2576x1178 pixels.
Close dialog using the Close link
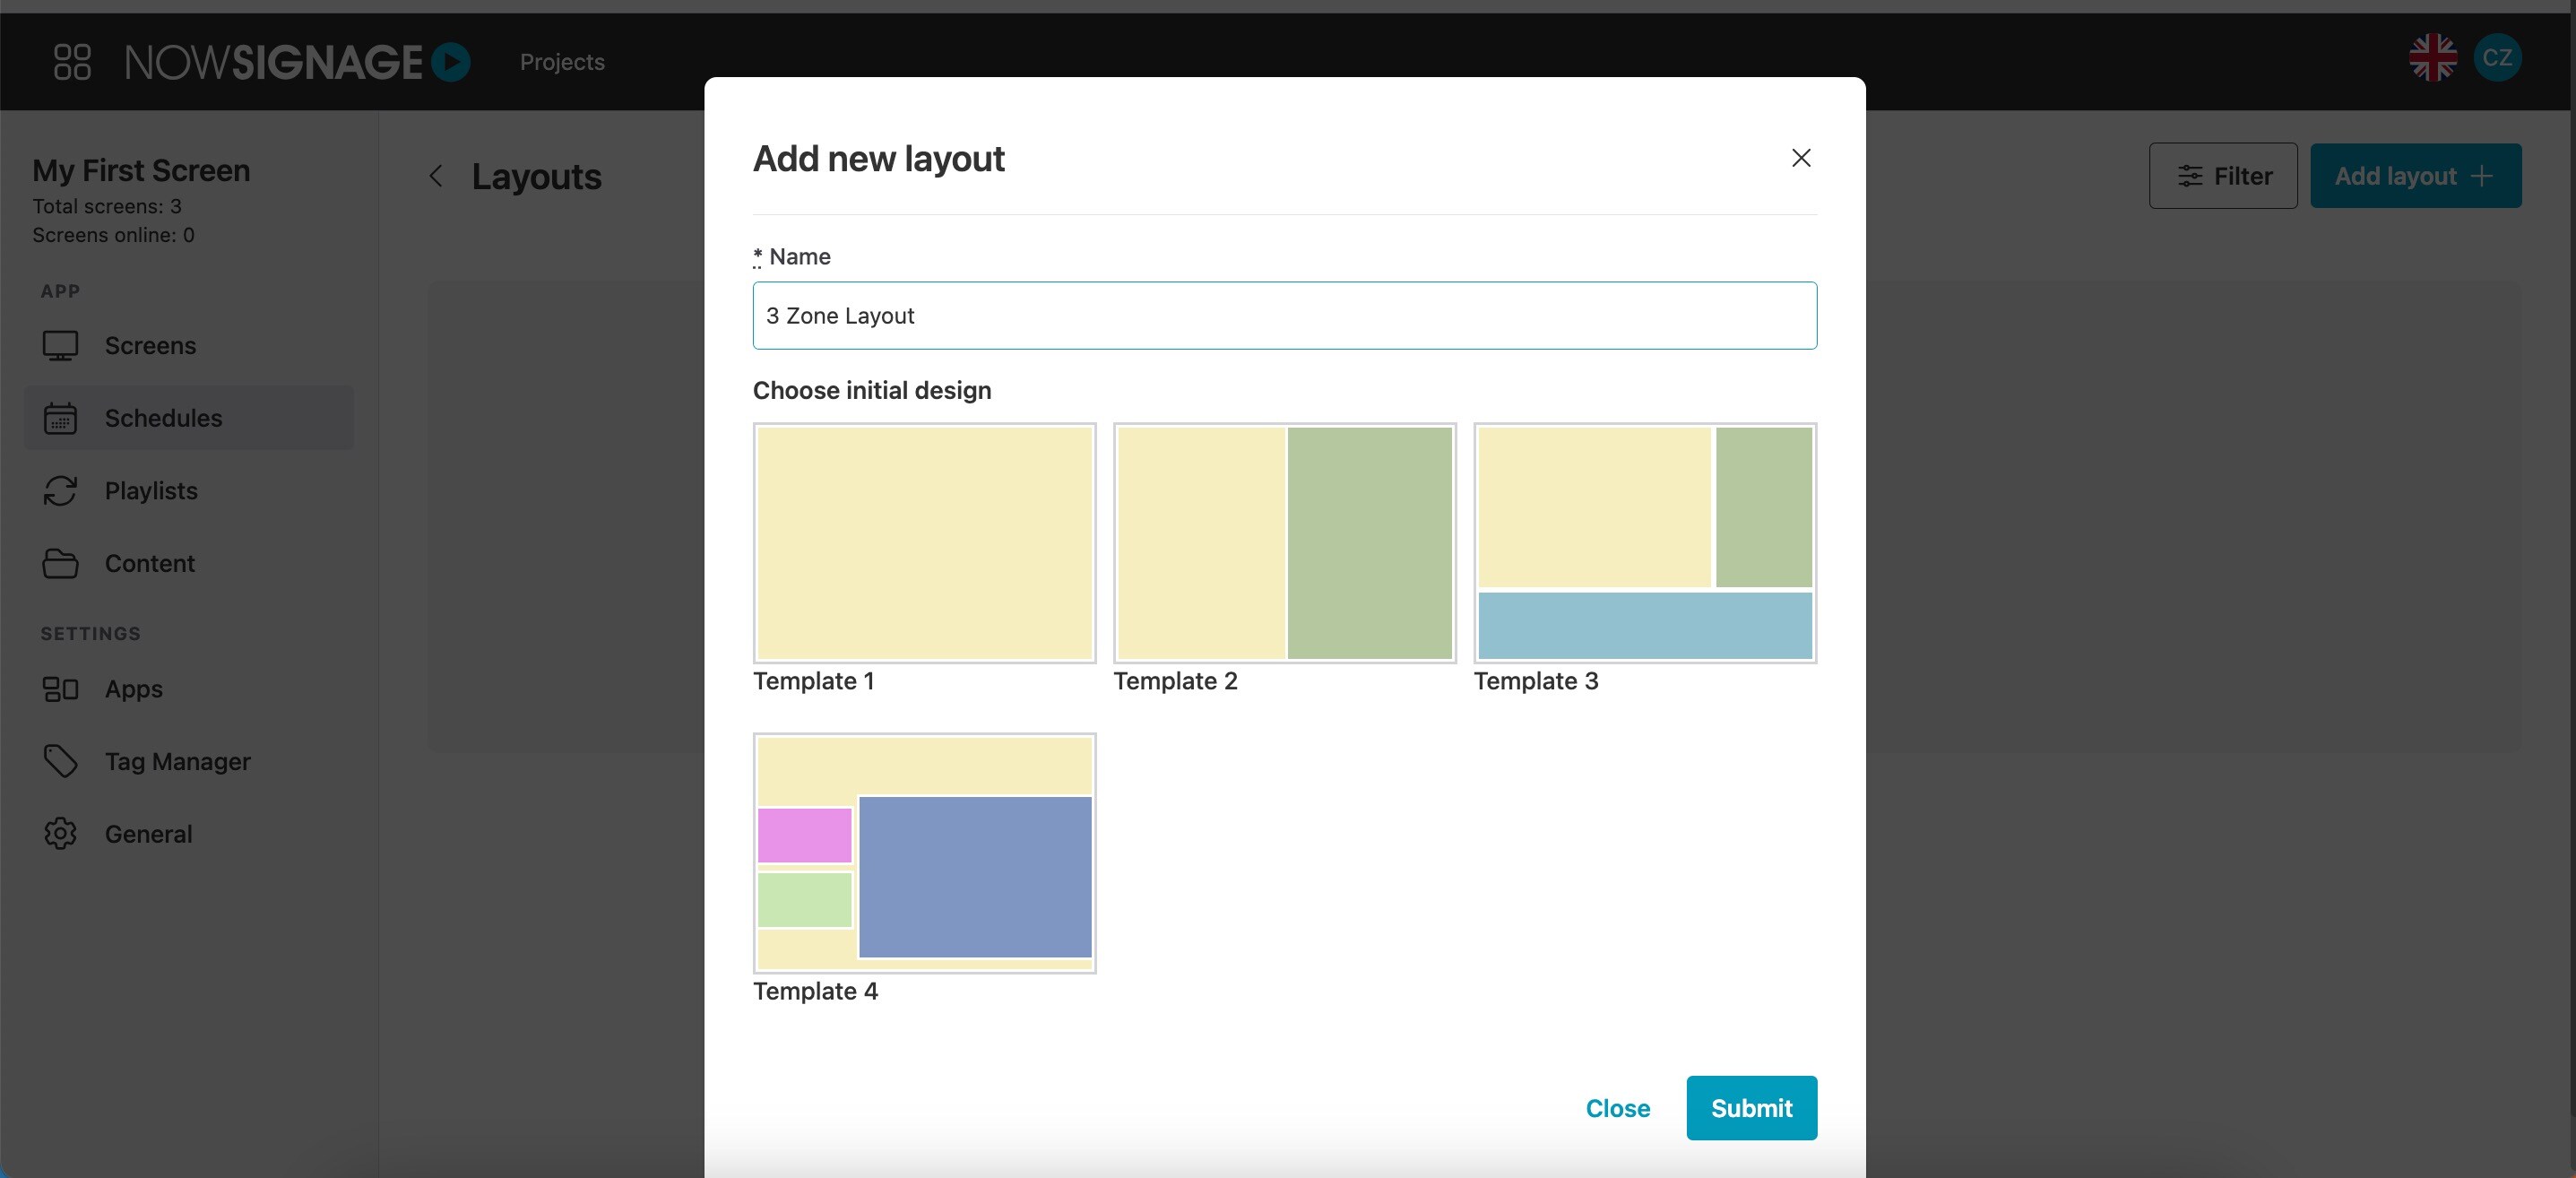(1617, 1107)
